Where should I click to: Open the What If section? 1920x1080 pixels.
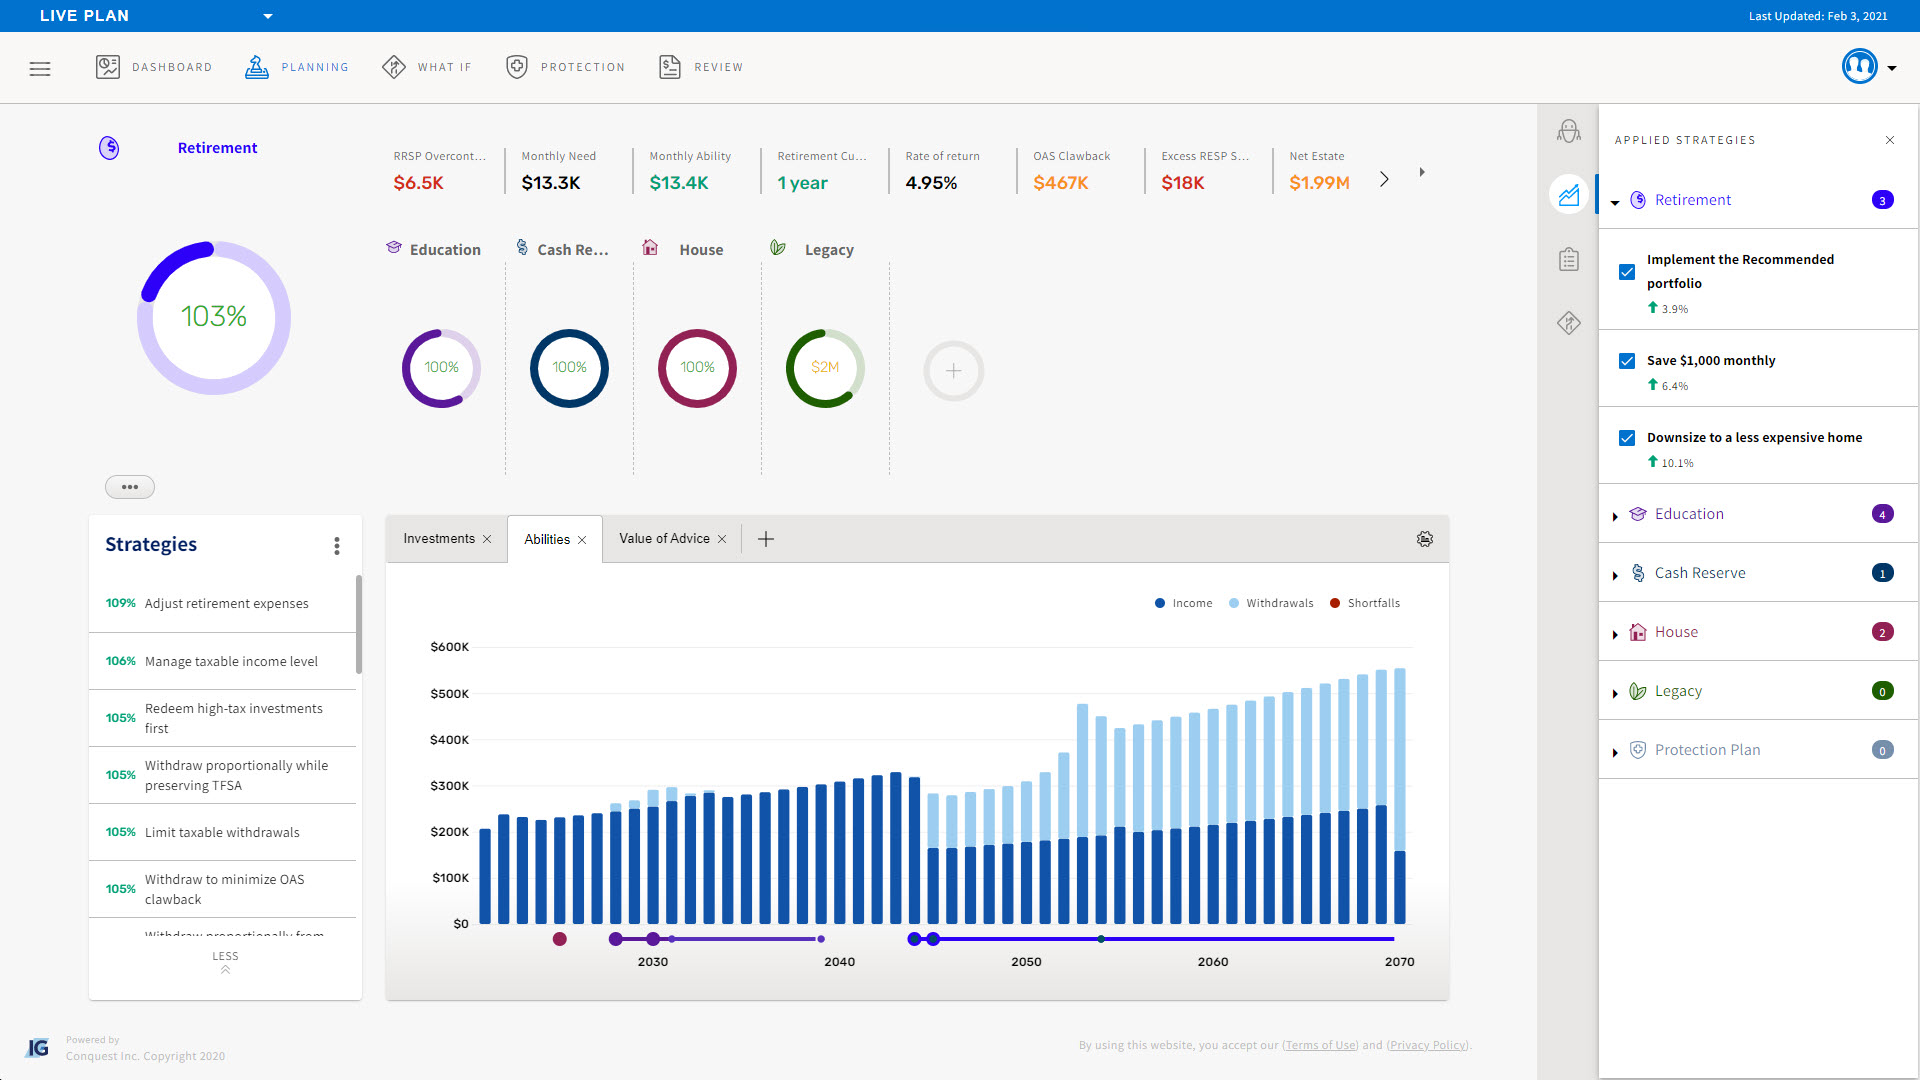point(427,67)
